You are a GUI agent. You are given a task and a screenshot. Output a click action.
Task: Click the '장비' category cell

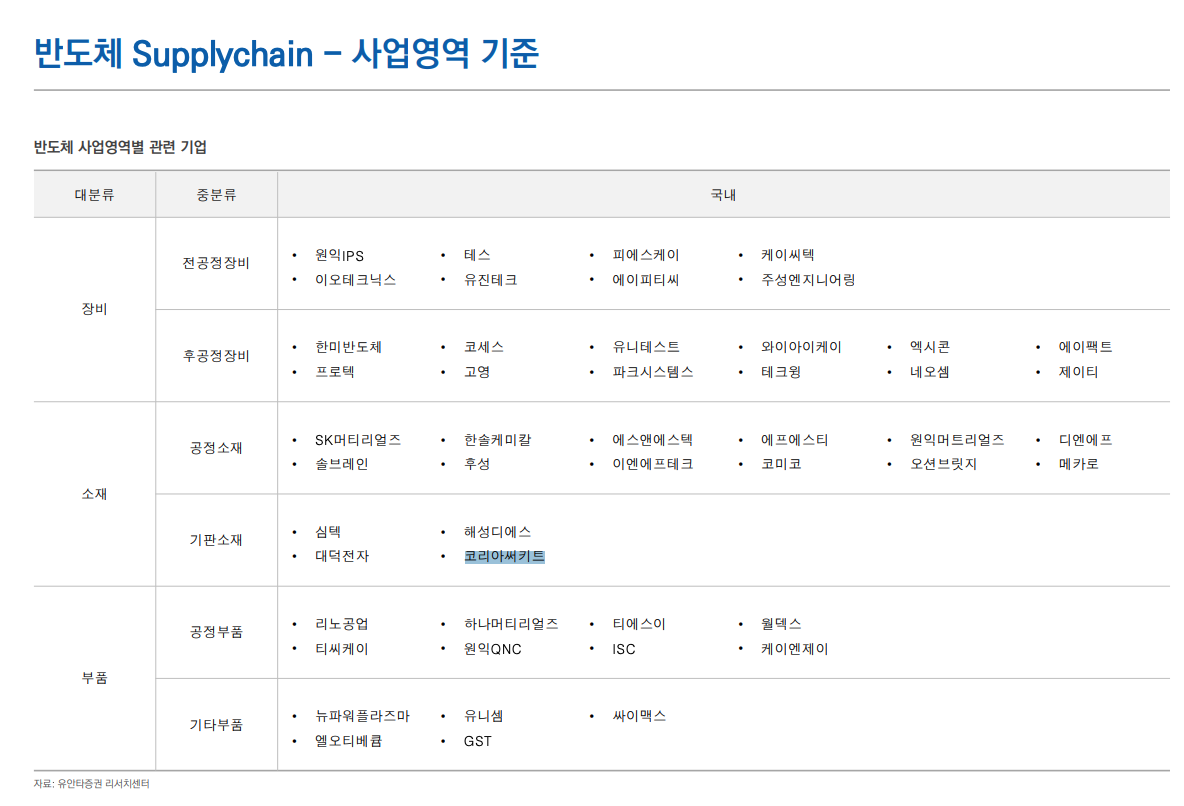click(94, 309)
